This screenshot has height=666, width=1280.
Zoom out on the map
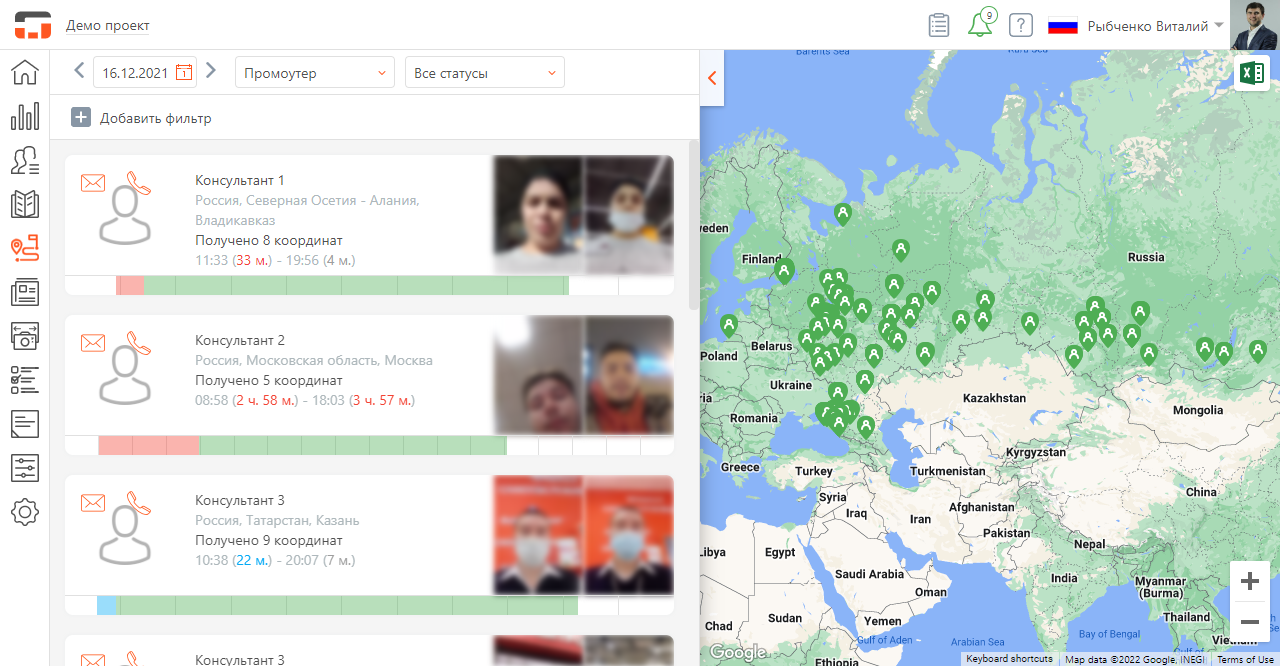(1249, 621)
